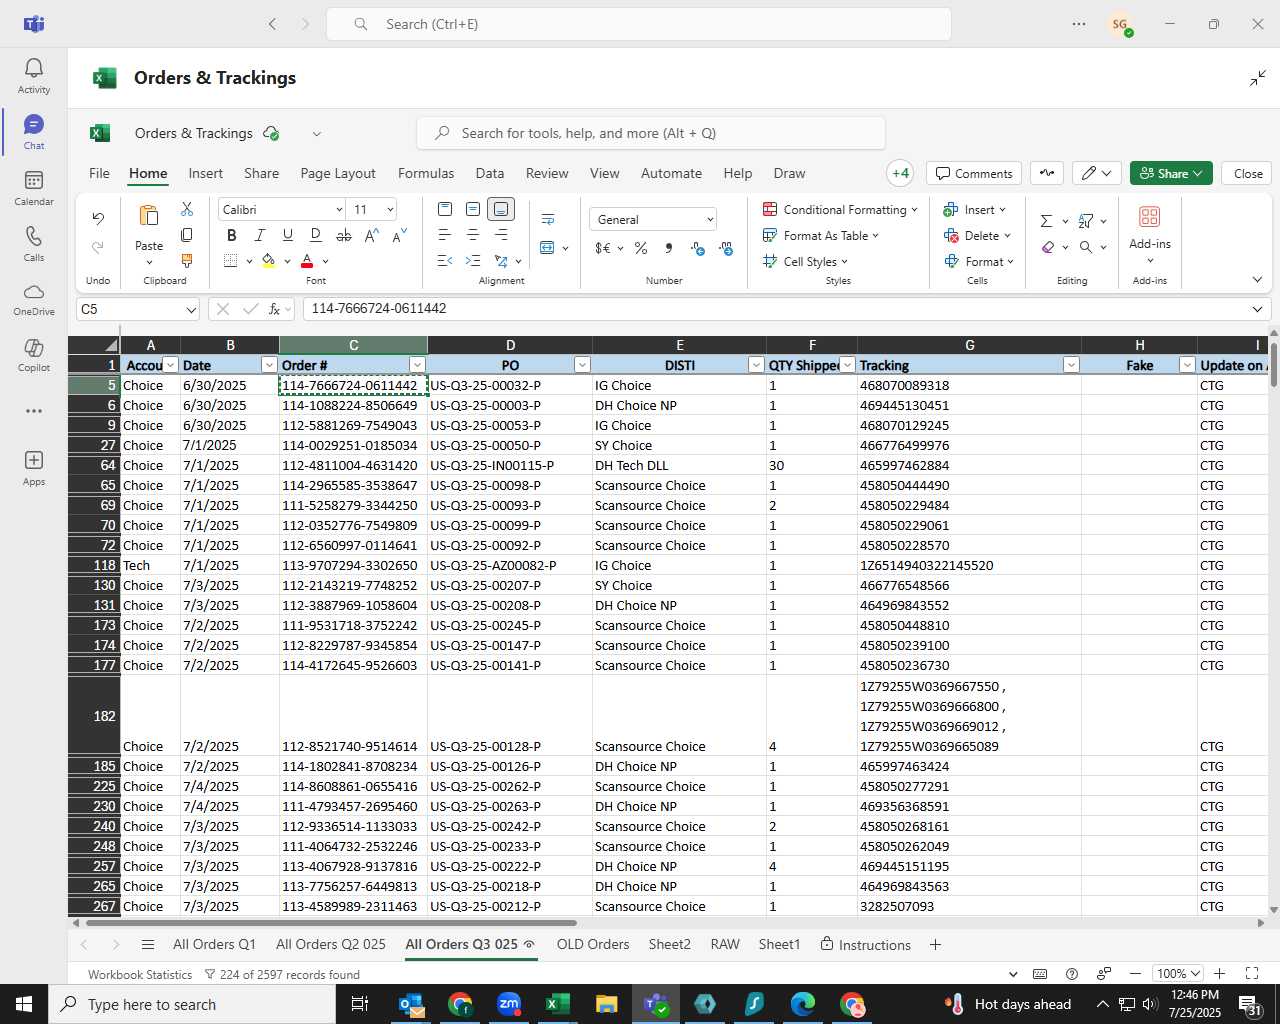The image size is (1280, 1024).
Task: Click the Borders icon
Action: pyautogui.click(x=231, y=261)
